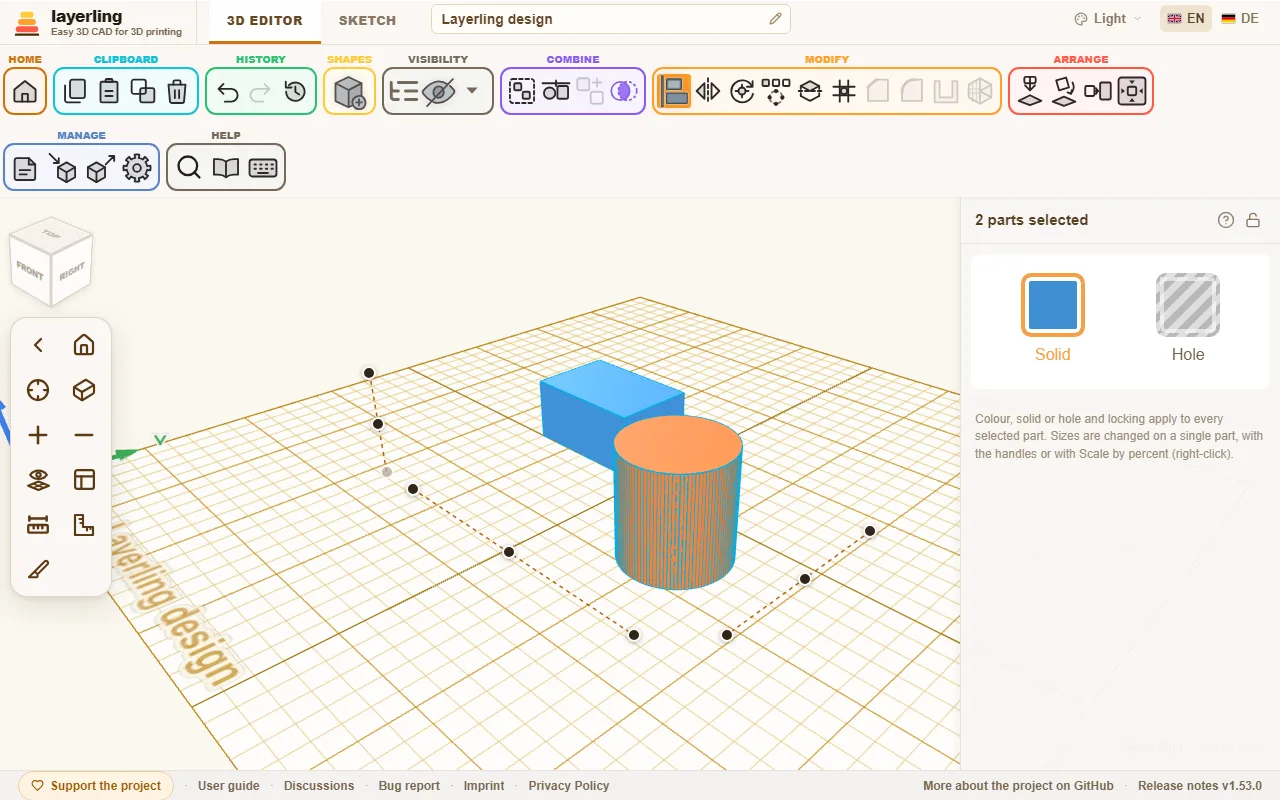Click the lay-flat rotate icon in Arrange
This screenshot has width=1280, height=800.
click(x=1064, y=92)
